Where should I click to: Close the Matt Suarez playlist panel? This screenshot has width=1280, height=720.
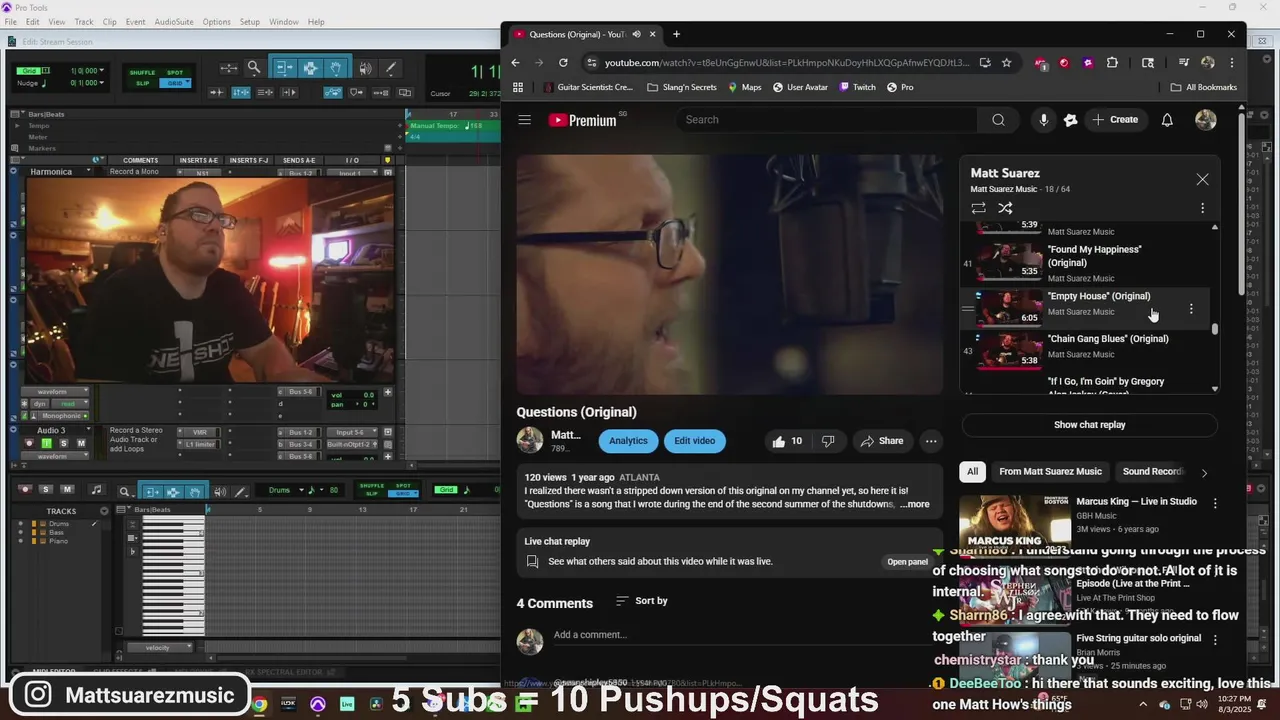pyautogui.click(x=1202, y=179)
